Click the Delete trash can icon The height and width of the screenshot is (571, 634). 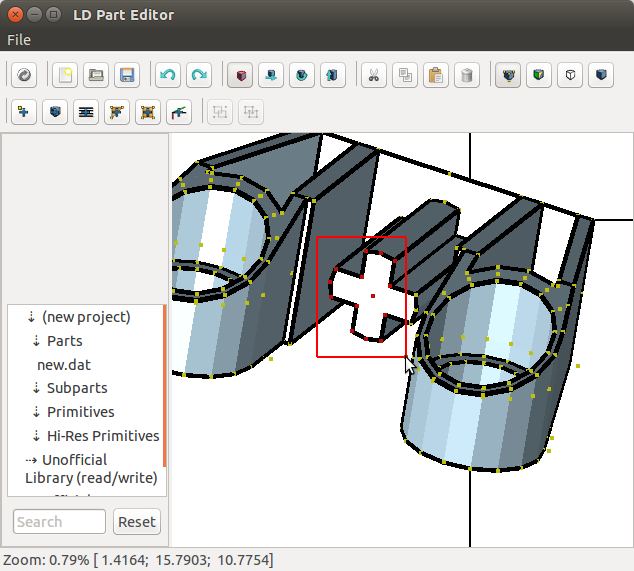(x=466, y=75)
